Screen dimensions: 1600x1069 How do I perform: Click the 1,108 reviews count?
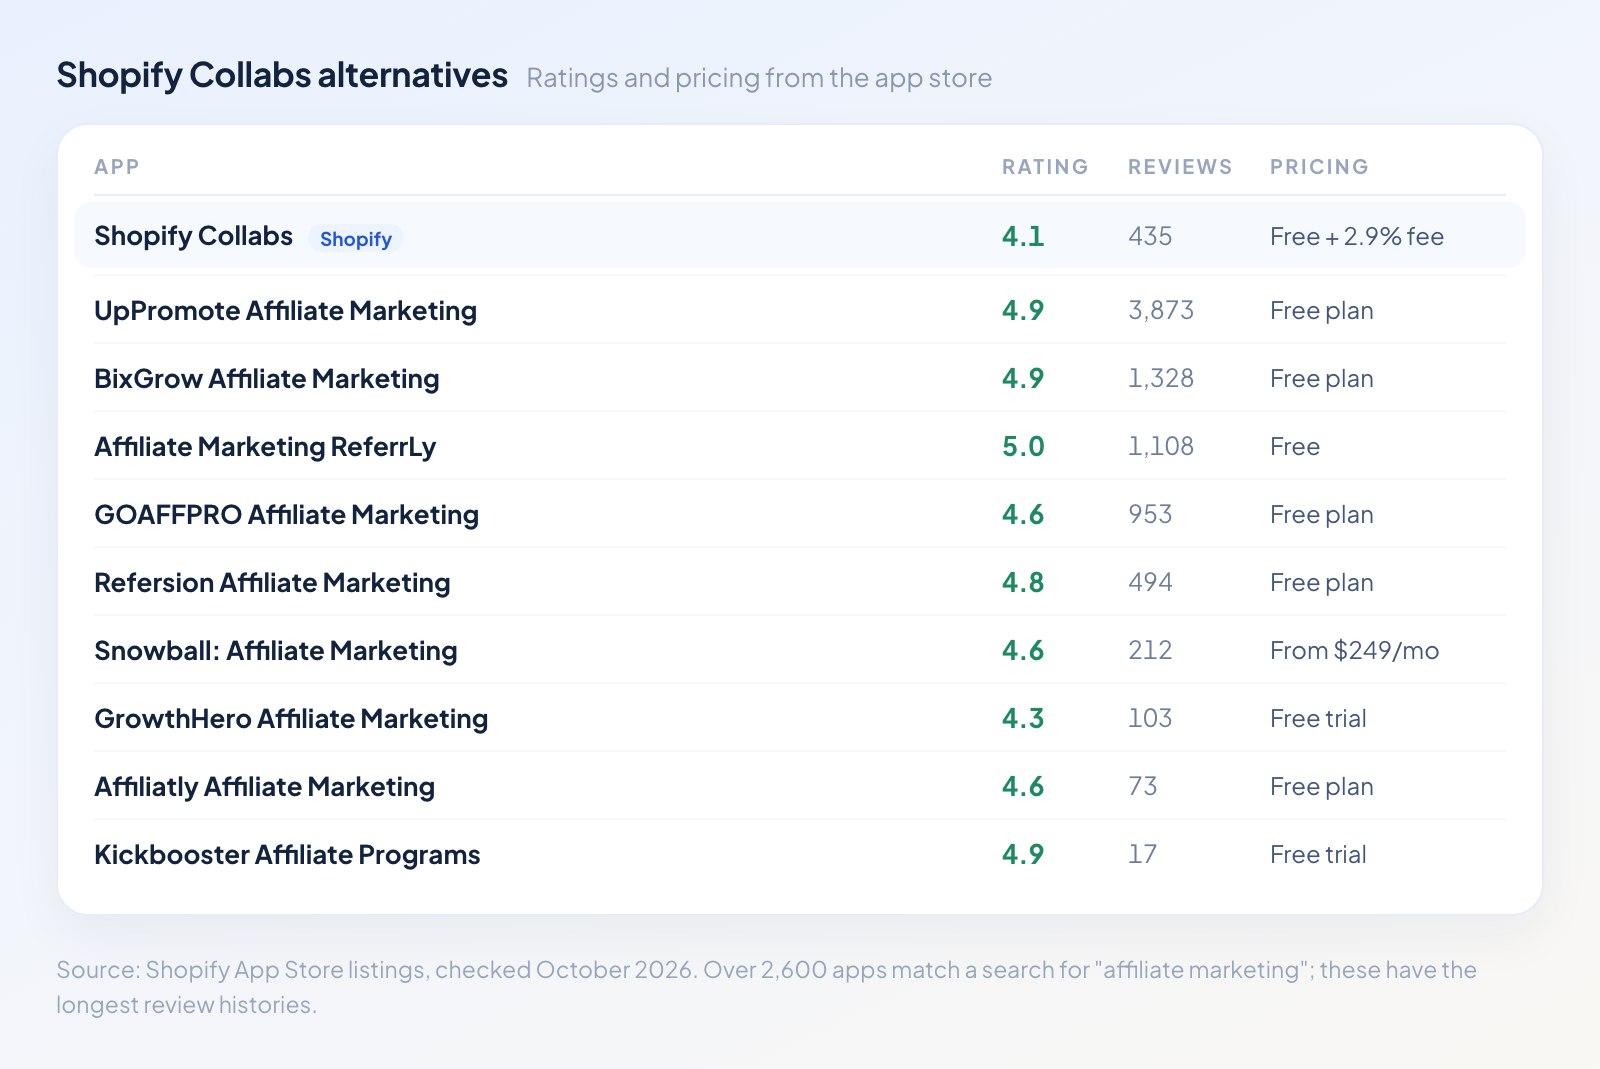click(x=1161, y=447)
